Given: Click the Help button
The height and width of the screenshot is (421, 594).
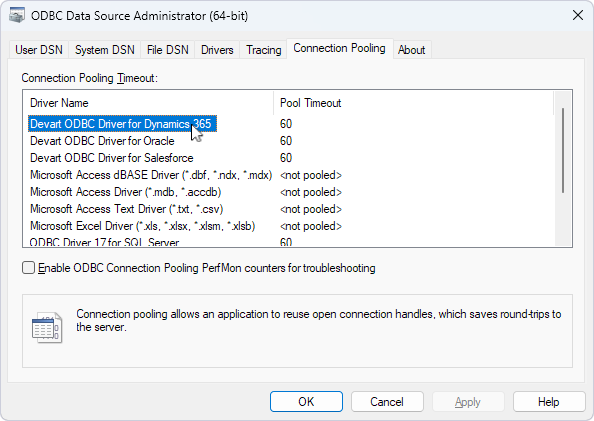Looking at the screenshot, I should (x=549, y=401).
